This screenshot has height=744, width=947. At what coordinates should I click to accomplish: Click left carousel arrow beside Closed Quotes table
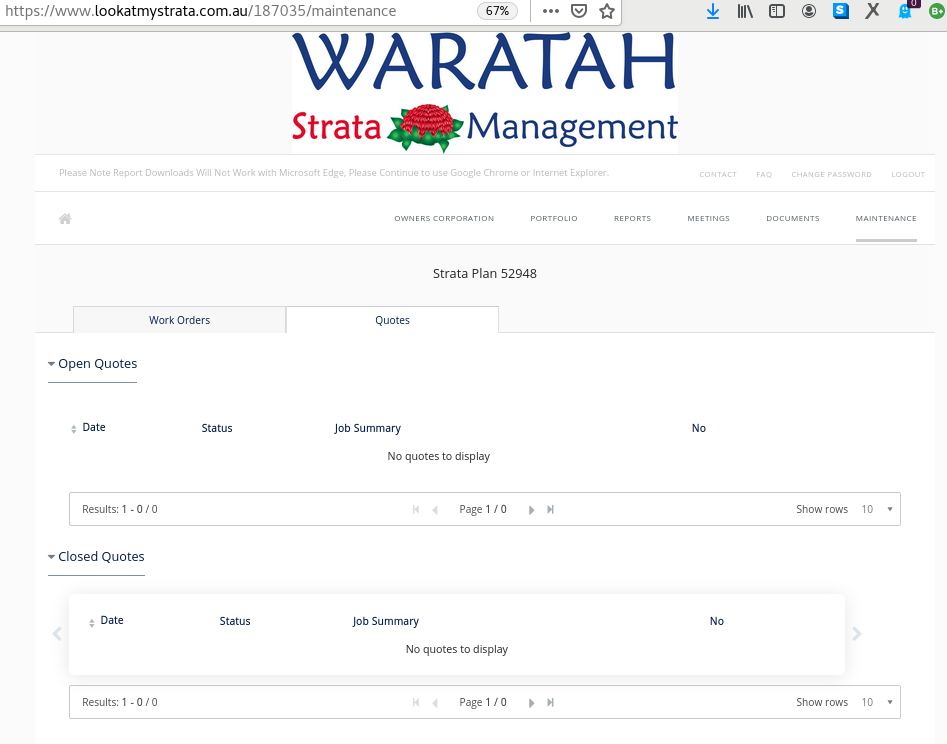click(57, 633)
